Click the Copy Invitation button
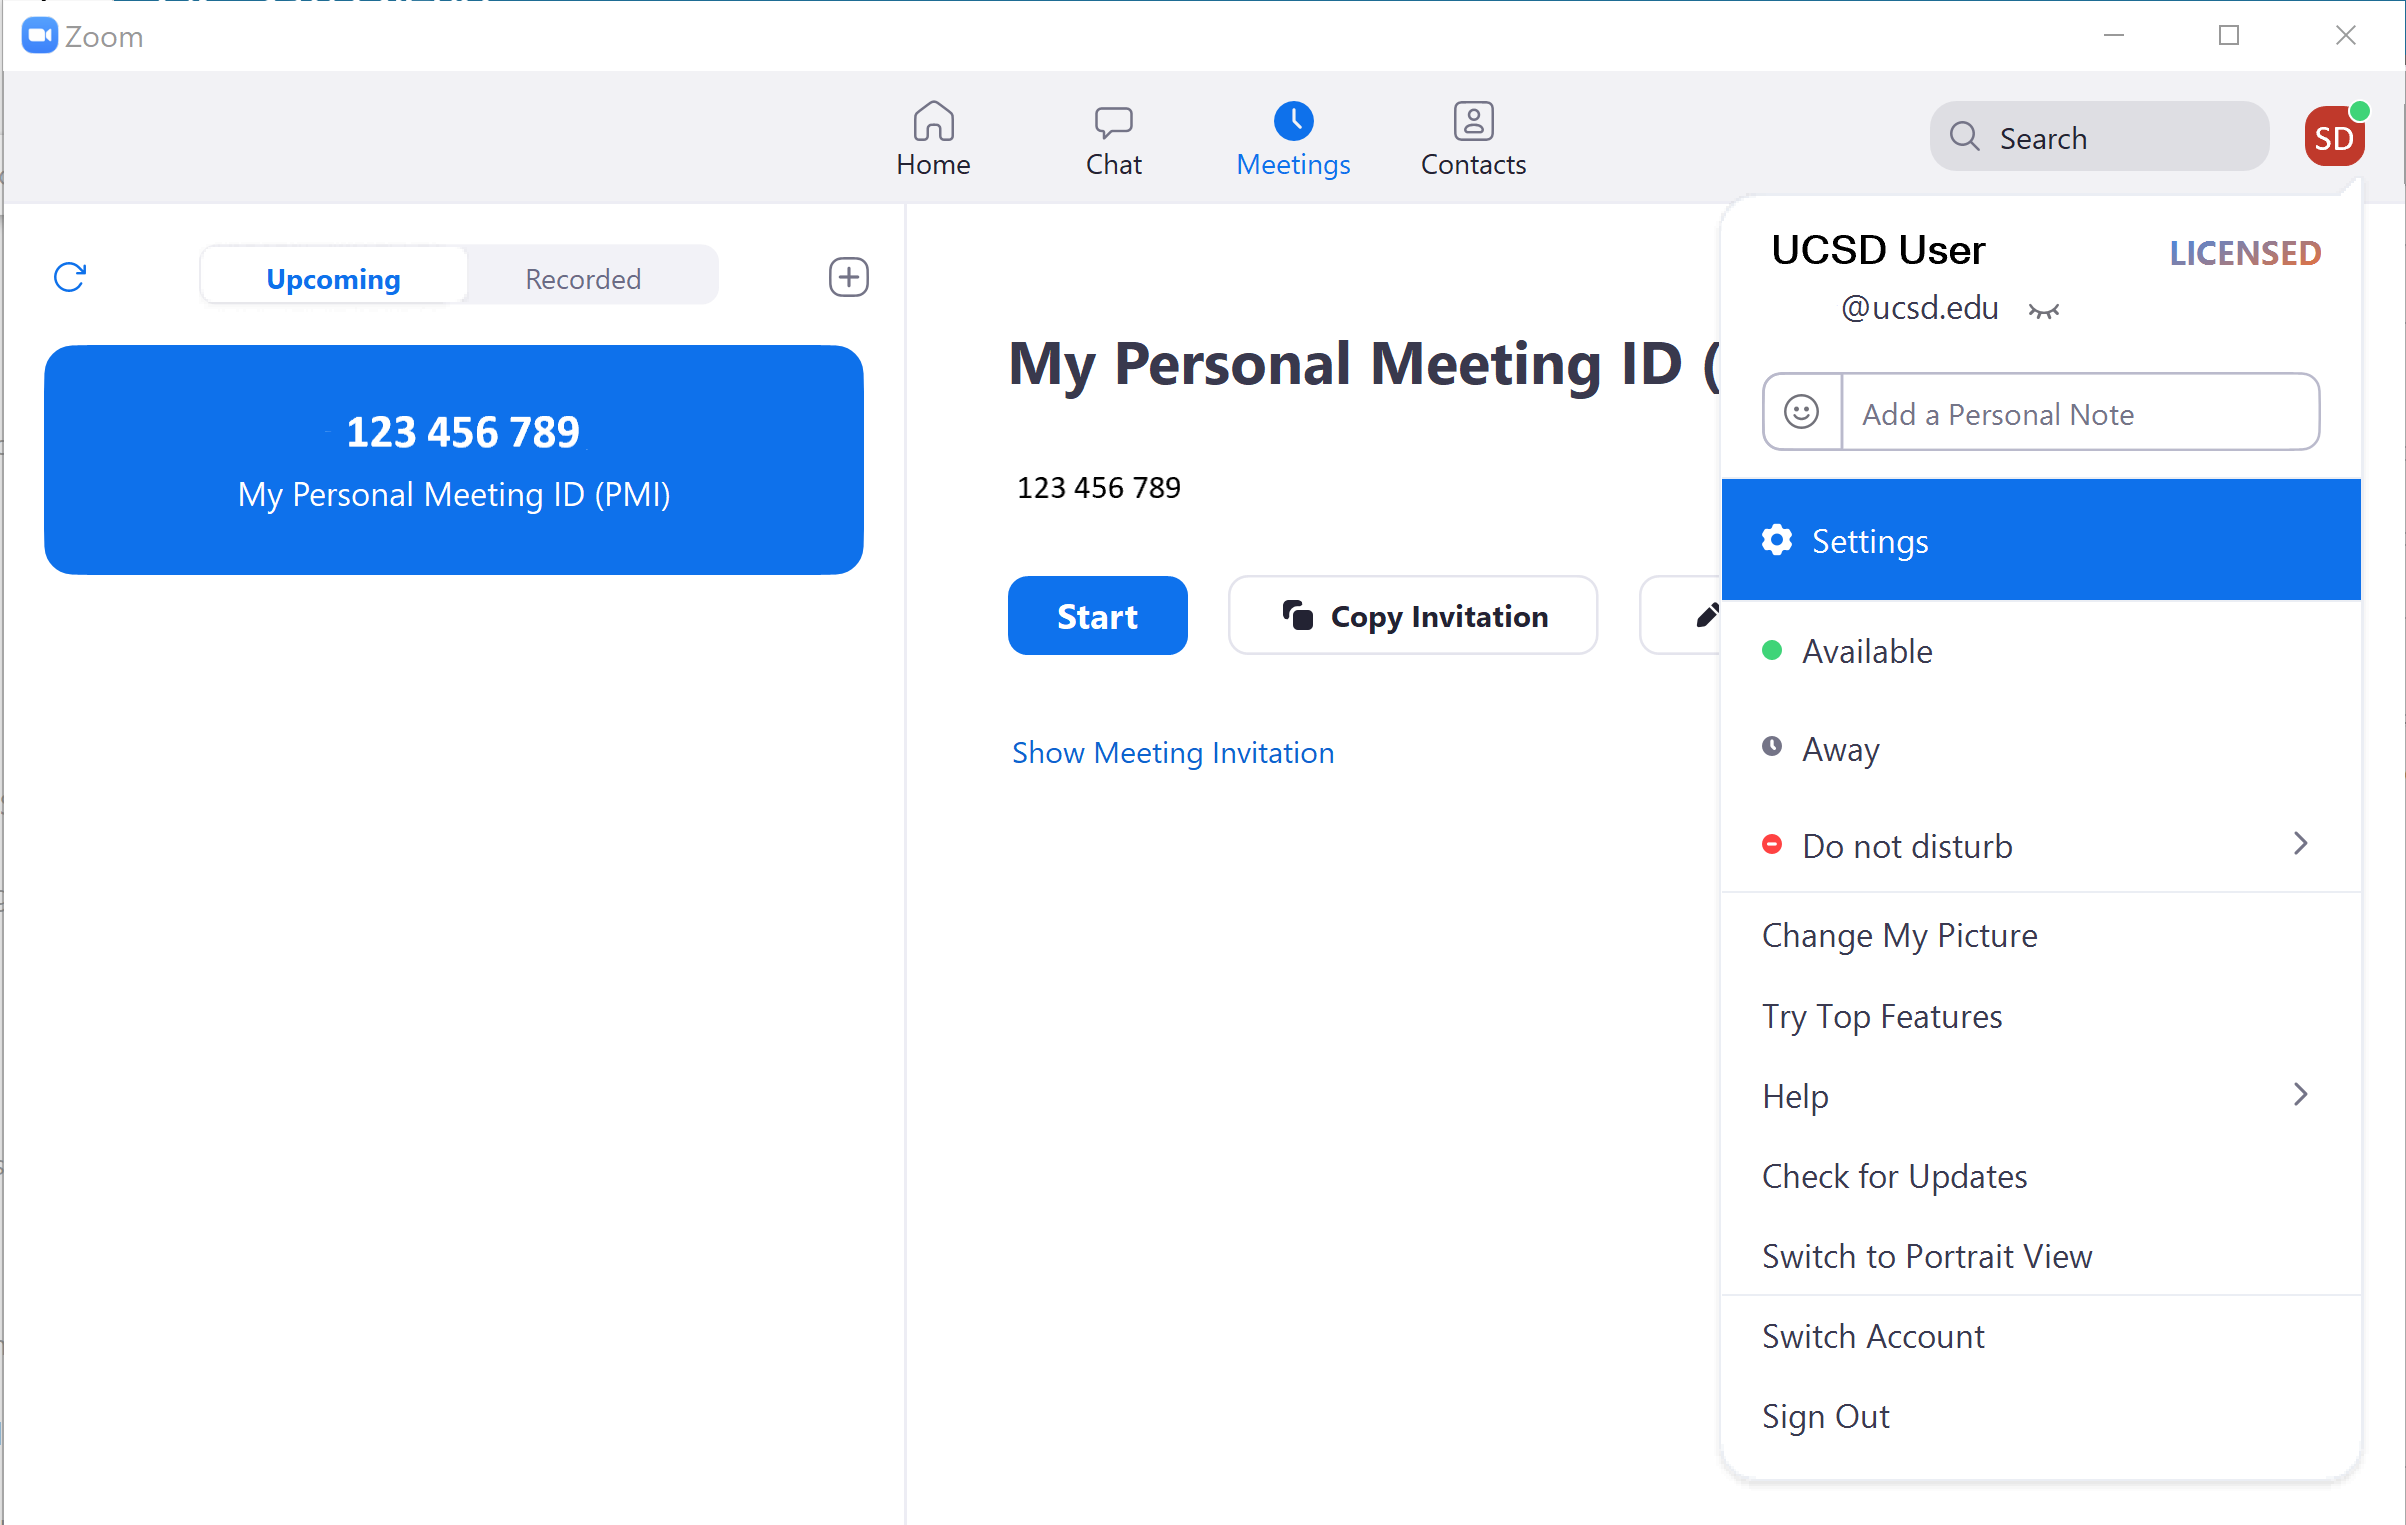The width and height of the screenshot is (2406, 1525). (x=1412, y=616)
